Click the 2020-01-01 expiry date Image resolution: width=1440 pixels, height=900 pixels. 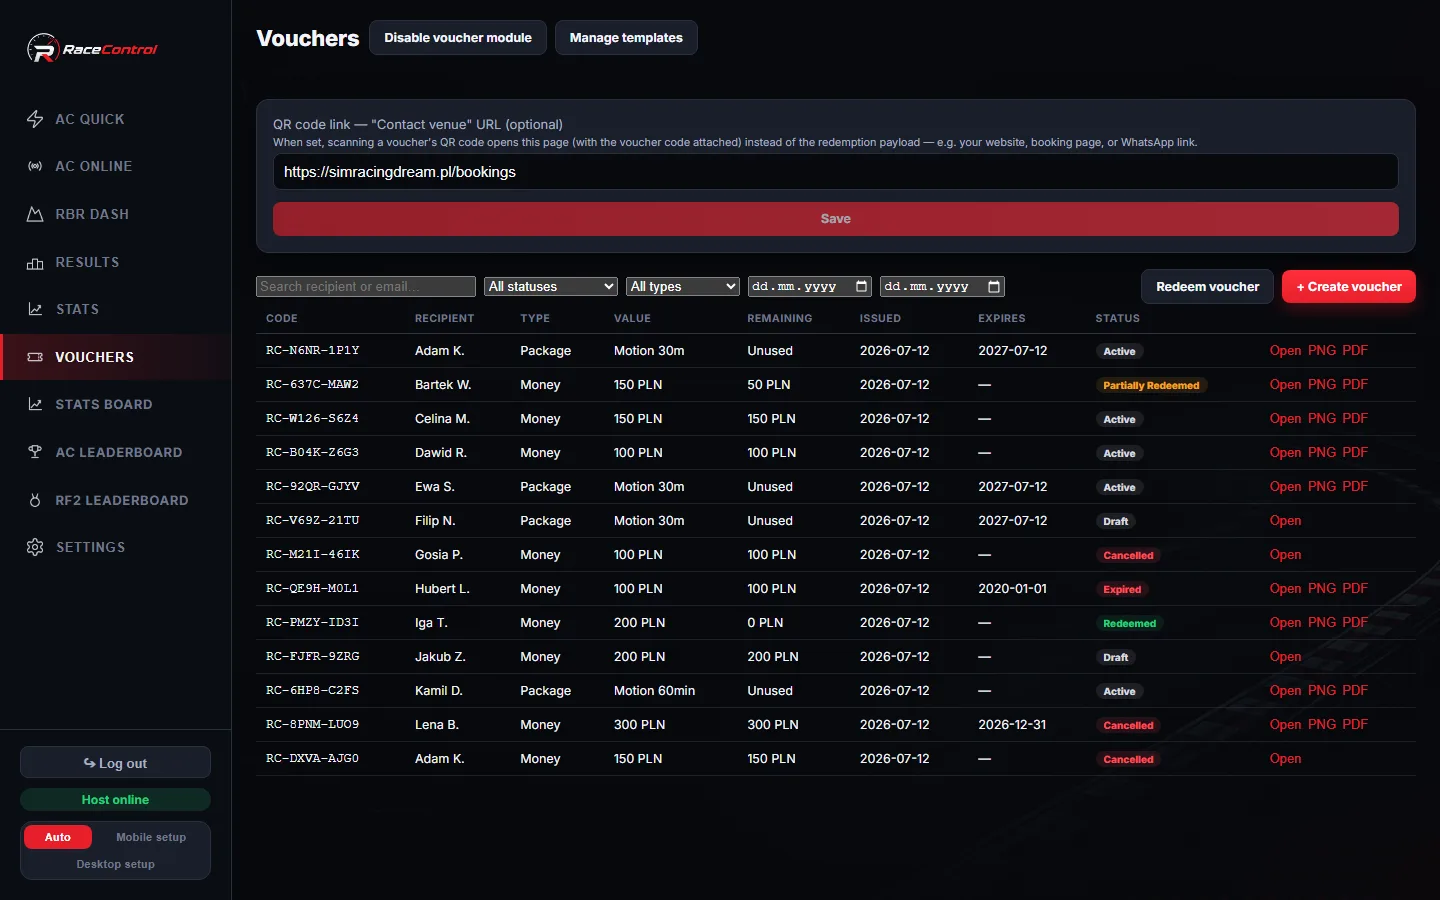(x=1012, y=588)
